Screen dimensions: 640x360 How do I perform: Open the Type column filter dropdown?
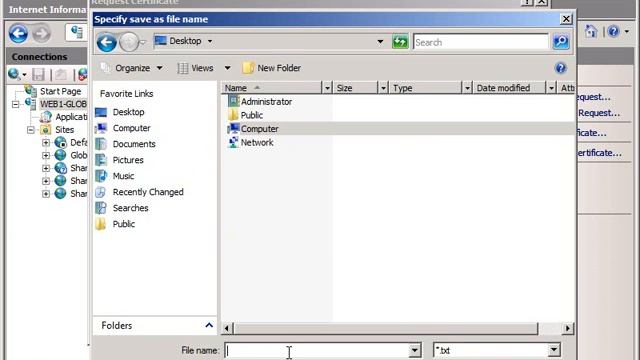click(x=467, y=88)
